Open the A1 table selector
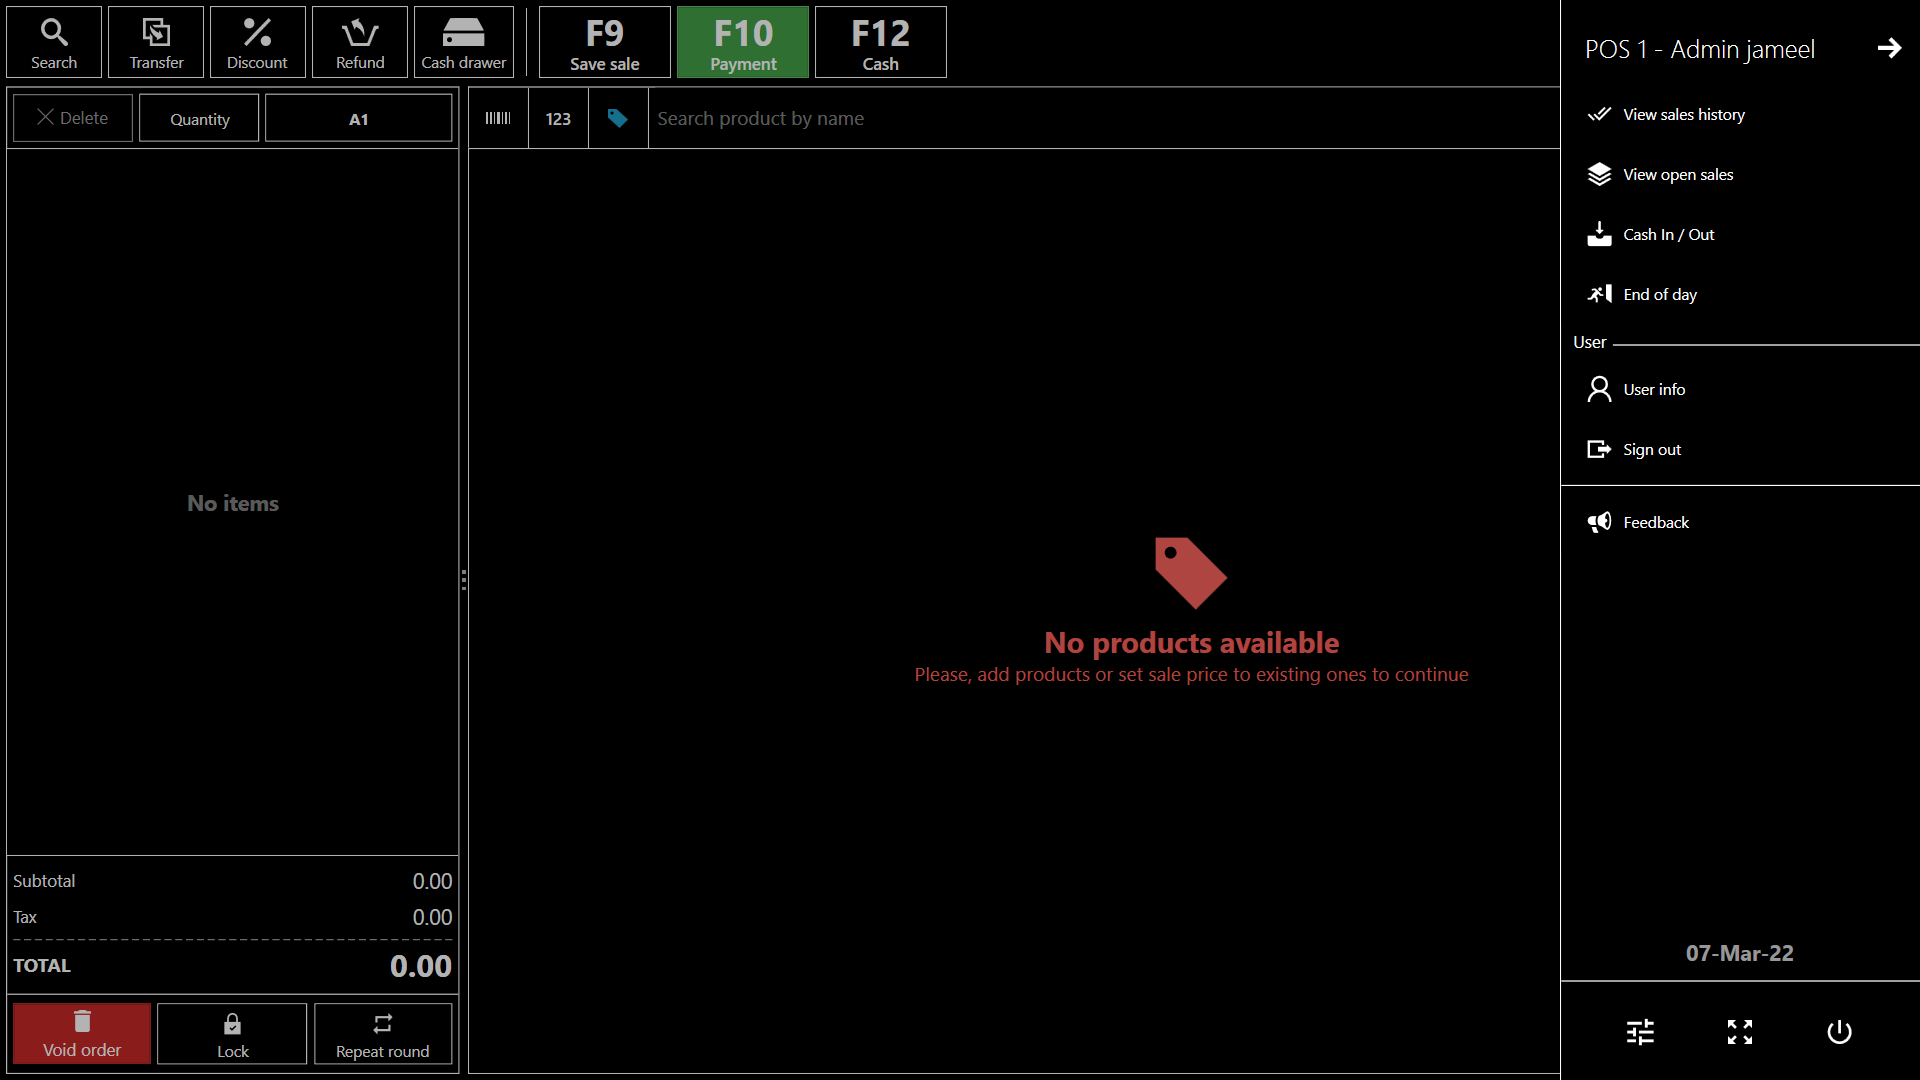The width and height of the screenshot is (1920, 1080). click(358, 118)
